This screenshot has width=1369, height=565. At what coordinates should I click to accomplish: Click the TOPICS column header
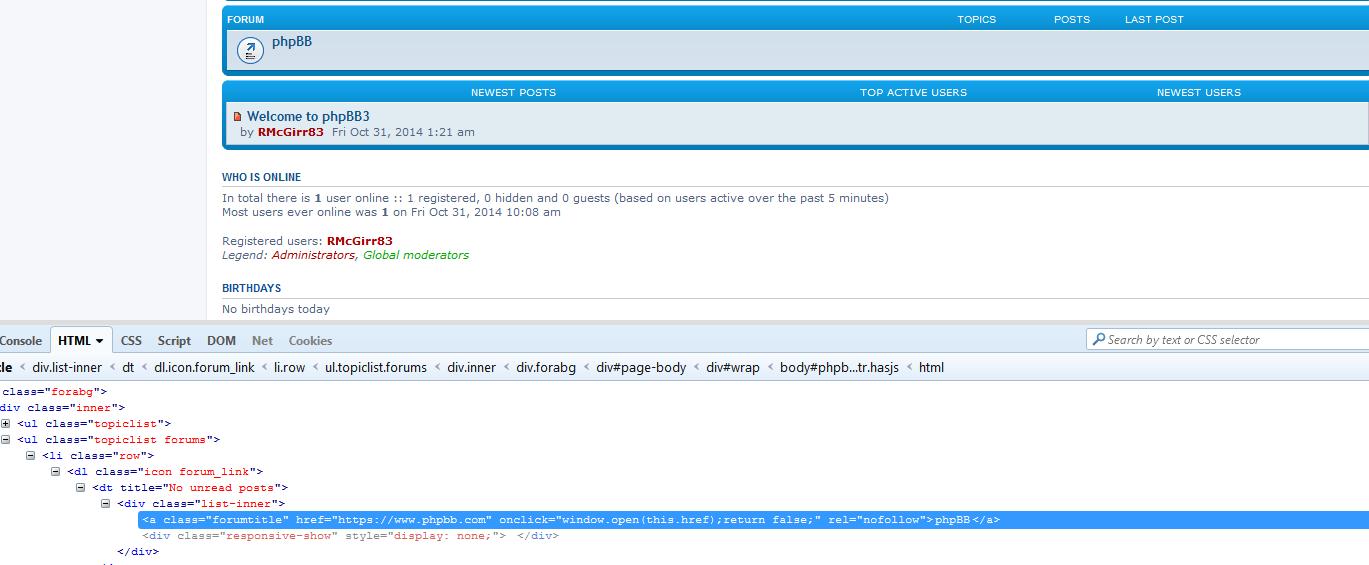[x=977, y=19]
